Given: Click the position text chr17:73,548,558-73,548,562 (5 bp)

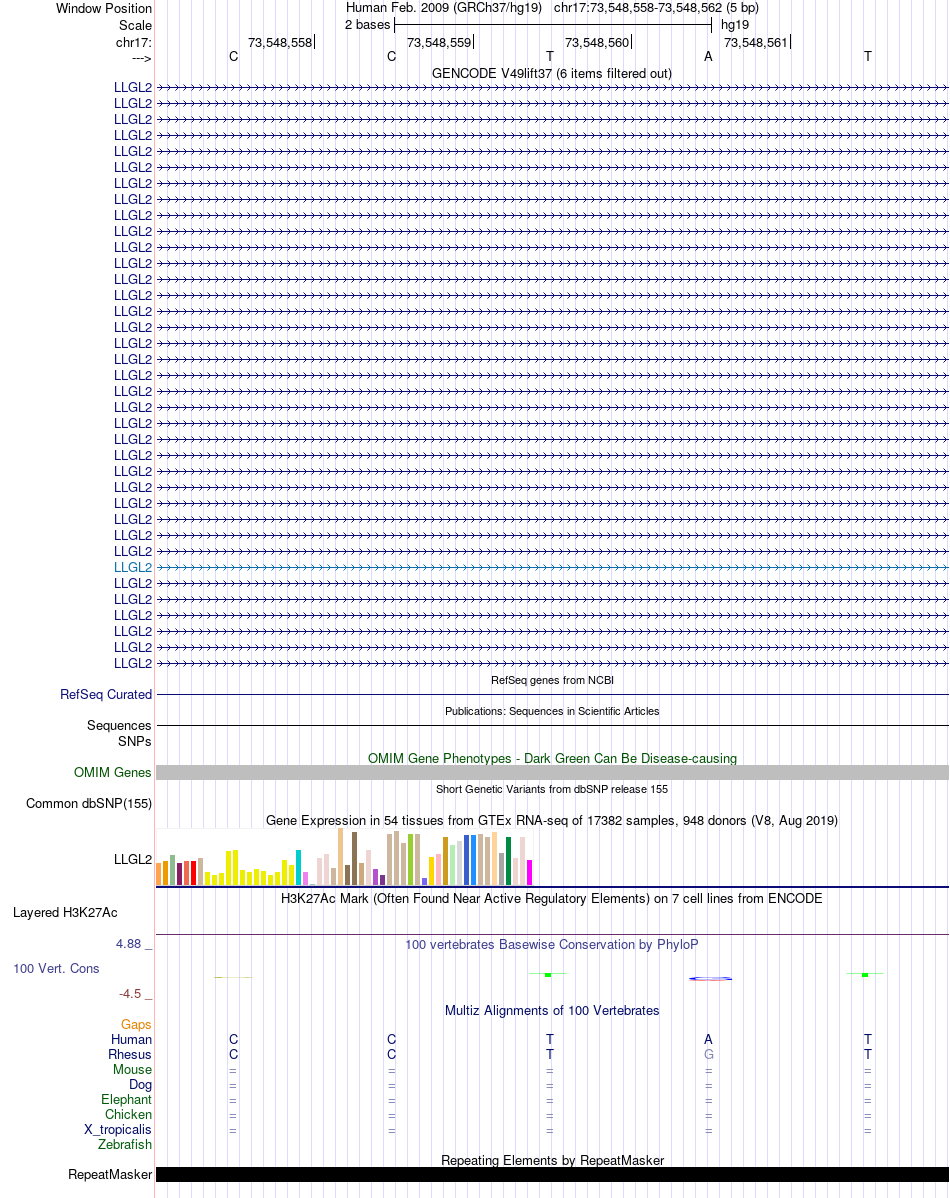Looking at the screenshot, I should point(656,8).
